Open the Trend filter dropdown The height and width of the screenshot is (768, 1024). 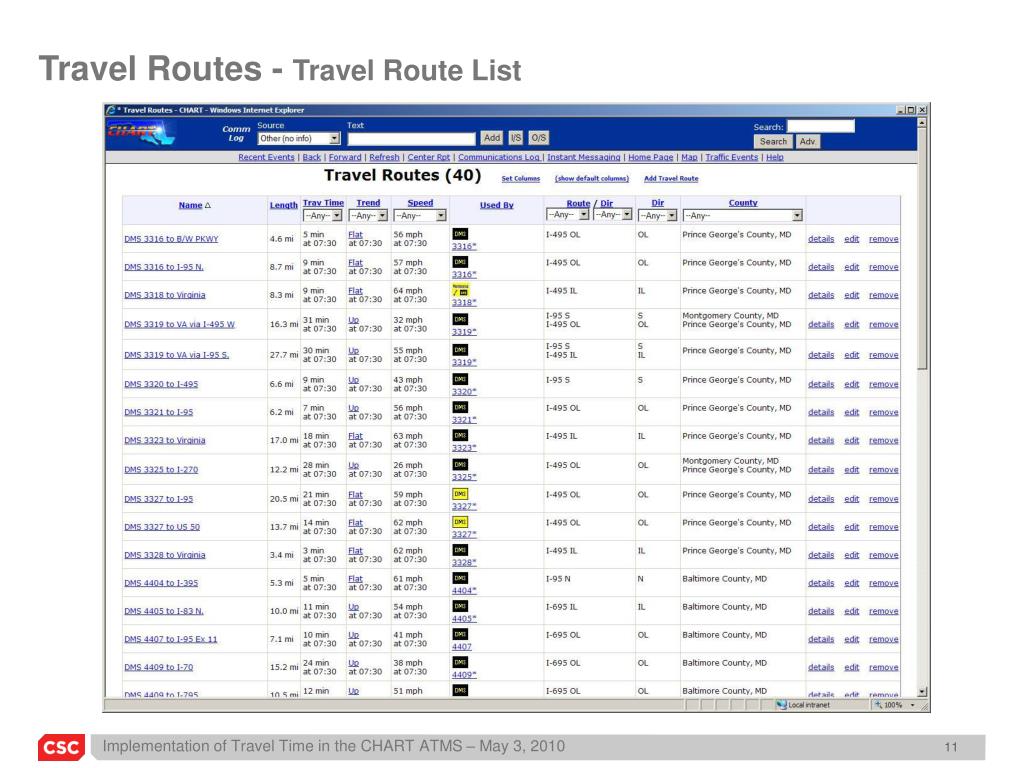coord(368,216)
